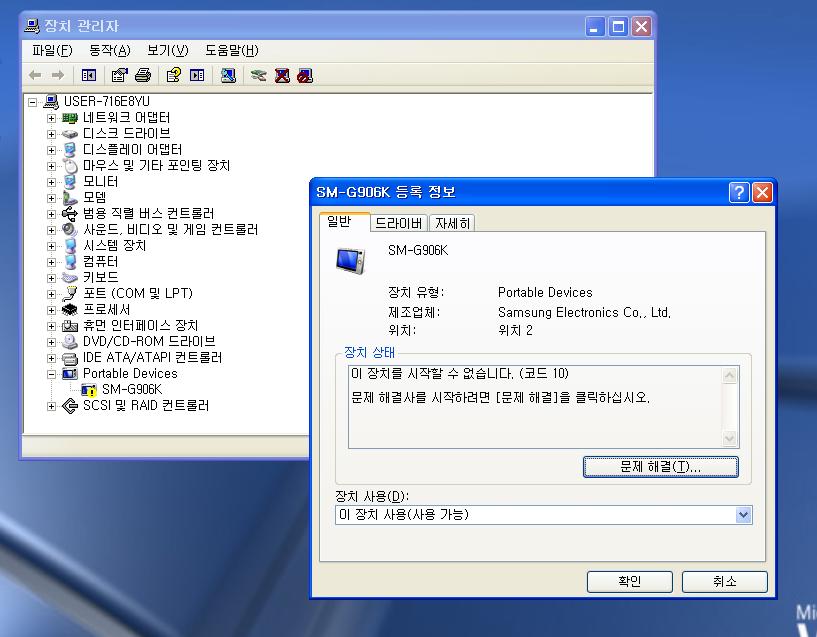The image size is (817, 637).
Task: Collapse the Portable Devices node
Action: pyautogui.click(x=51, y=374)
